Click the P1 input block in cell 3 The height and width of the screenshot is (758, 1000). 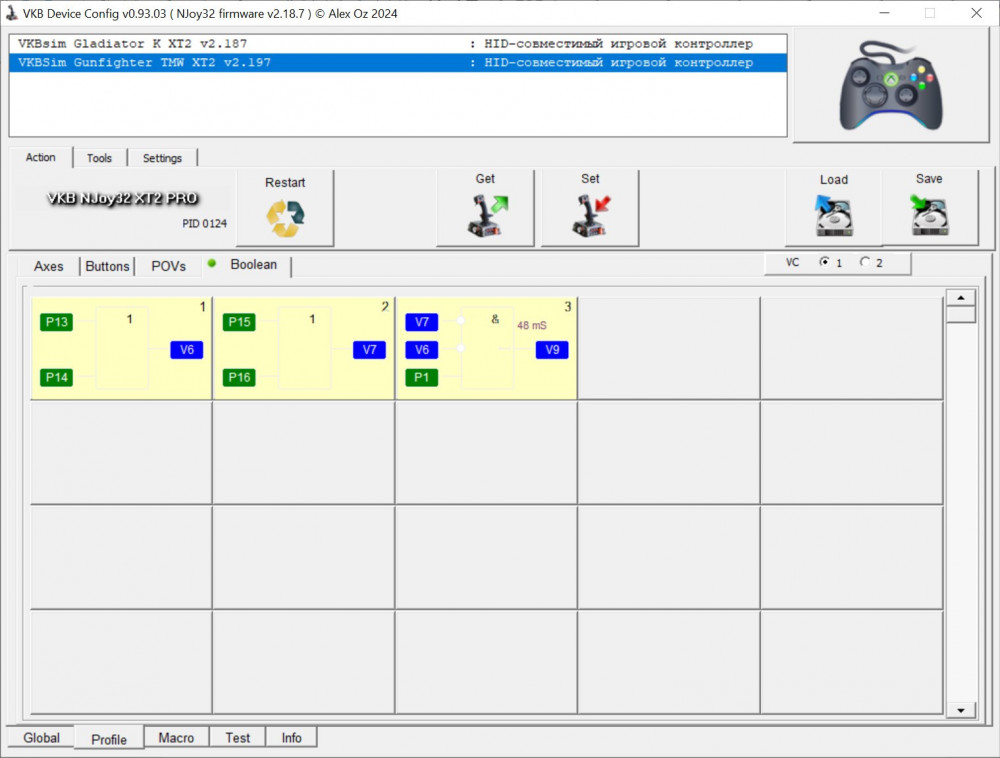tap(421, 378)
